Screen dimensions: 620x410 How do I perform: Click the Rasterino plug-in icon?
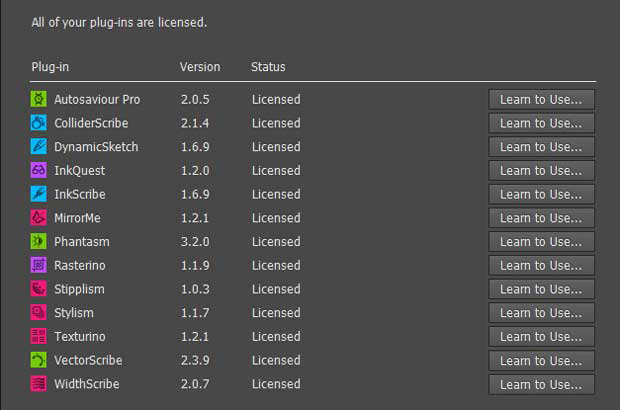(39, 265)
